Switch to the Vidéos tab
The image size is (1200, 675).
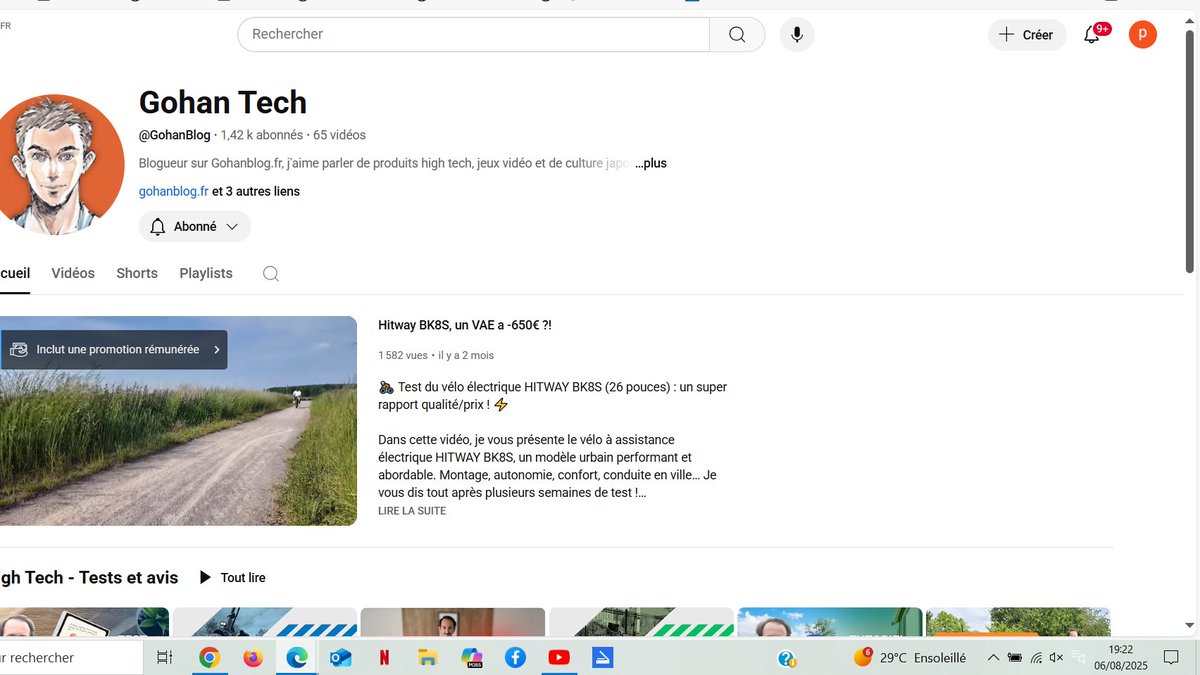coord(73,273)
